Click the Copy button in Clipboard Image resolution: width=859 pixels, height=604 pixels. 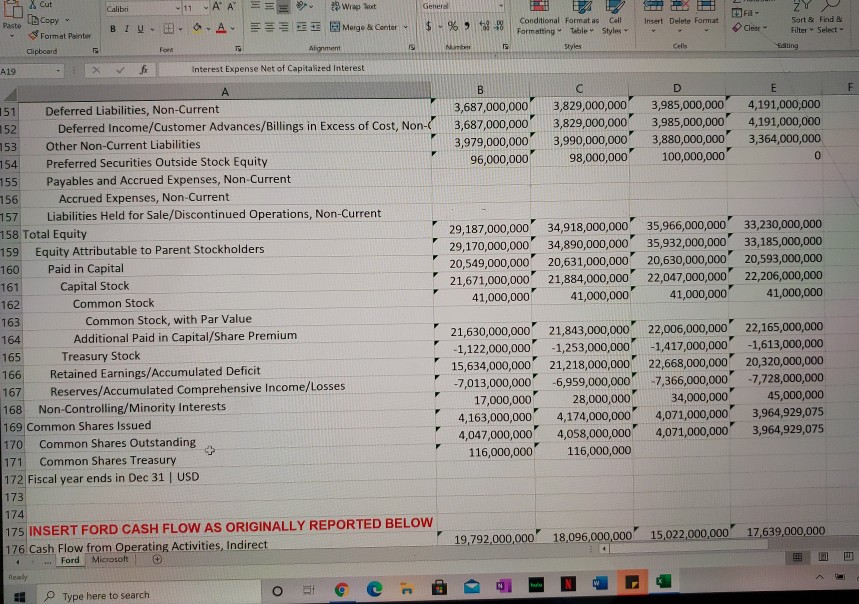point(45,20)
